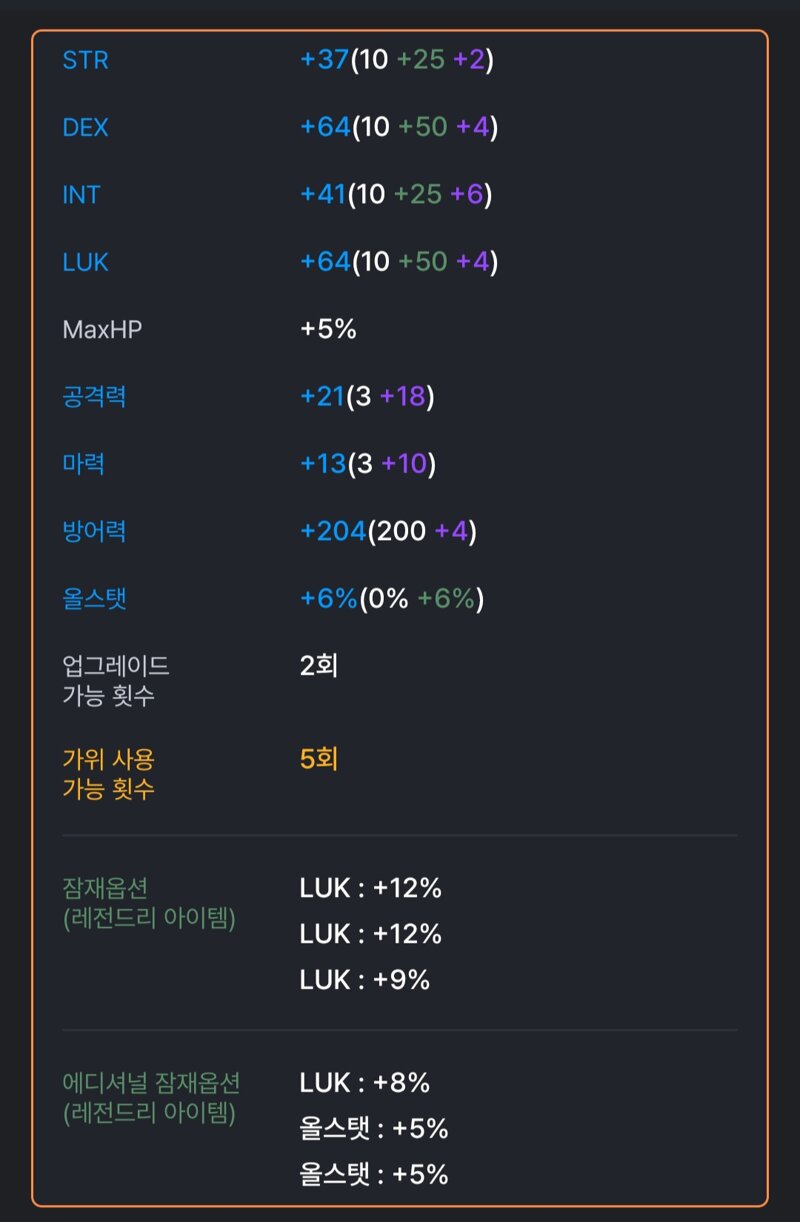Select the 올스탯 label
Image resolution: width=800 pixels, height=1222 pixels.
(94, 599)
